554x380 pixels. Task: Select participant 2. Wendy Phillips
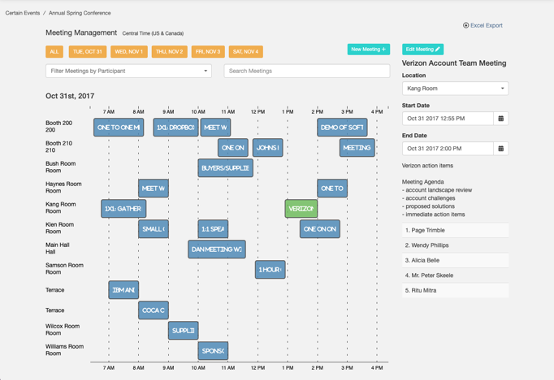coord(455,245)
